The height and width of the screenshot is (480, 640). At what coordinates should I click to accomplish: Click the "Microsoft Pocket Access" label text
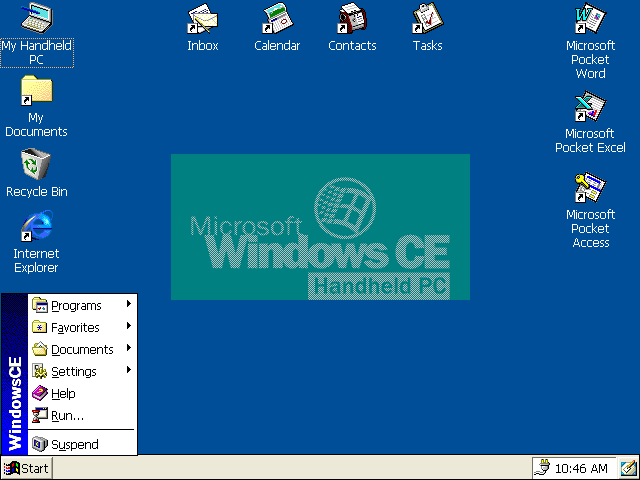click(590, 229)
